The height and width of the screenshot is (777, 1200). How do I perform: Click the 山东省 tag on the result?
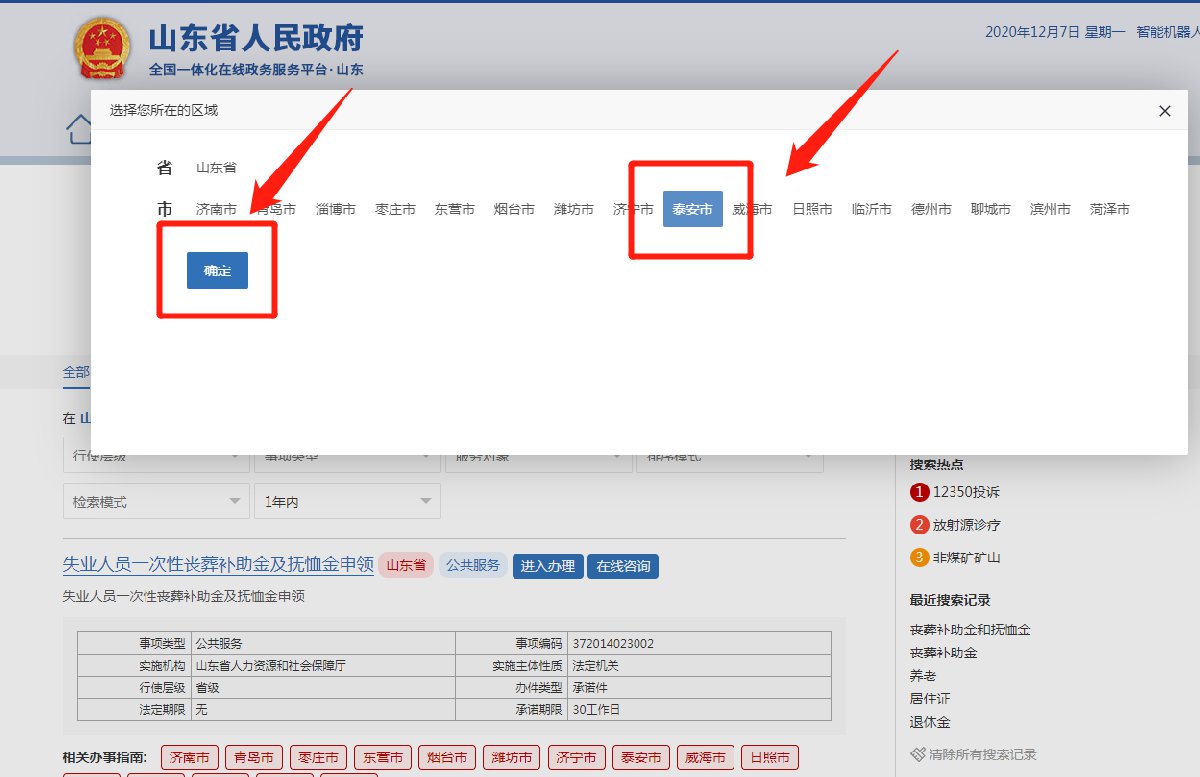tap(406, 566)
